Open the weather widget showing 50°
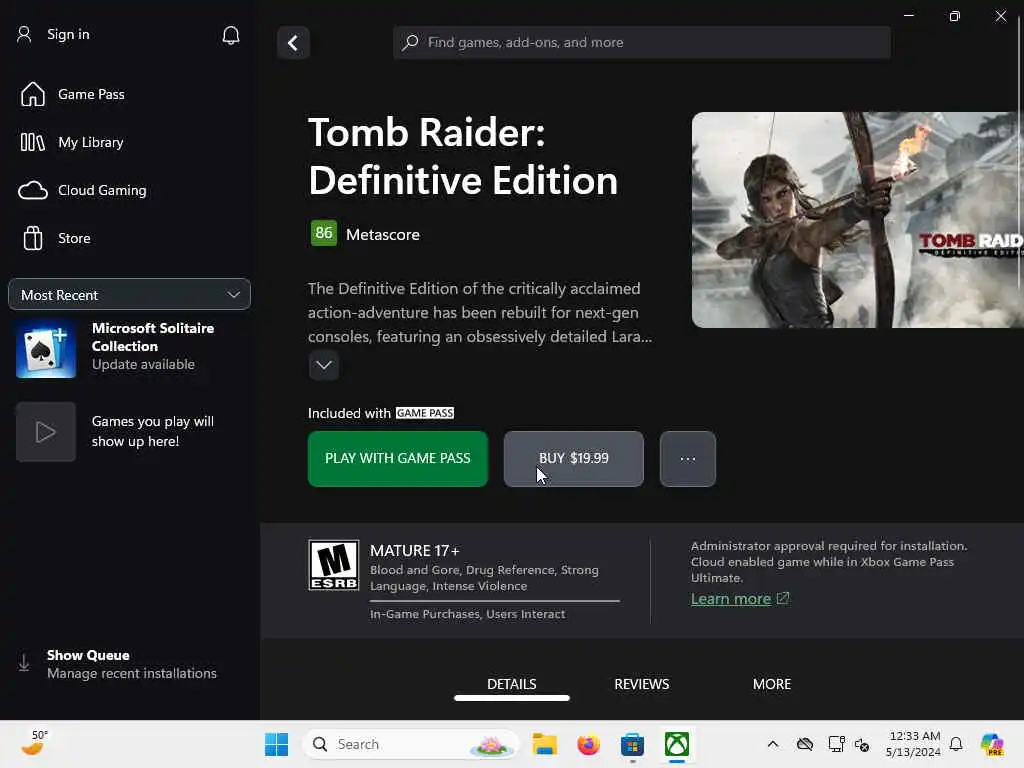 pos(33,743)
